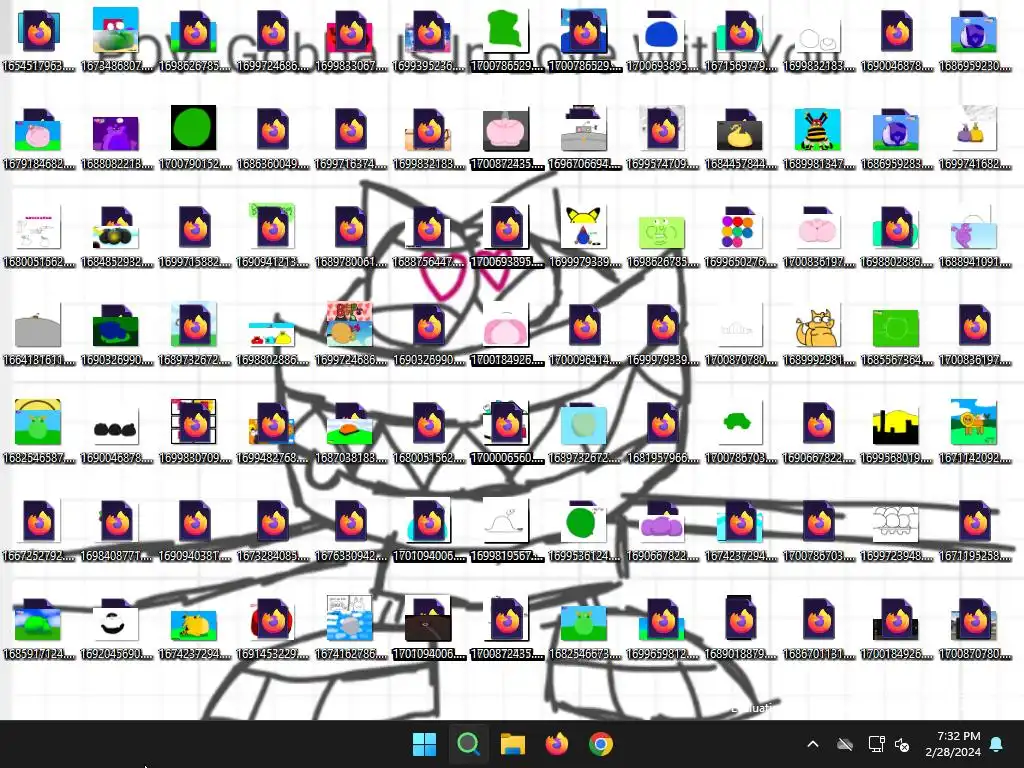The height and width of the screenshot is (768, 1024).
Task: Select the file 1674162786 comic thumbnail
Action: [x=350, y=618]
